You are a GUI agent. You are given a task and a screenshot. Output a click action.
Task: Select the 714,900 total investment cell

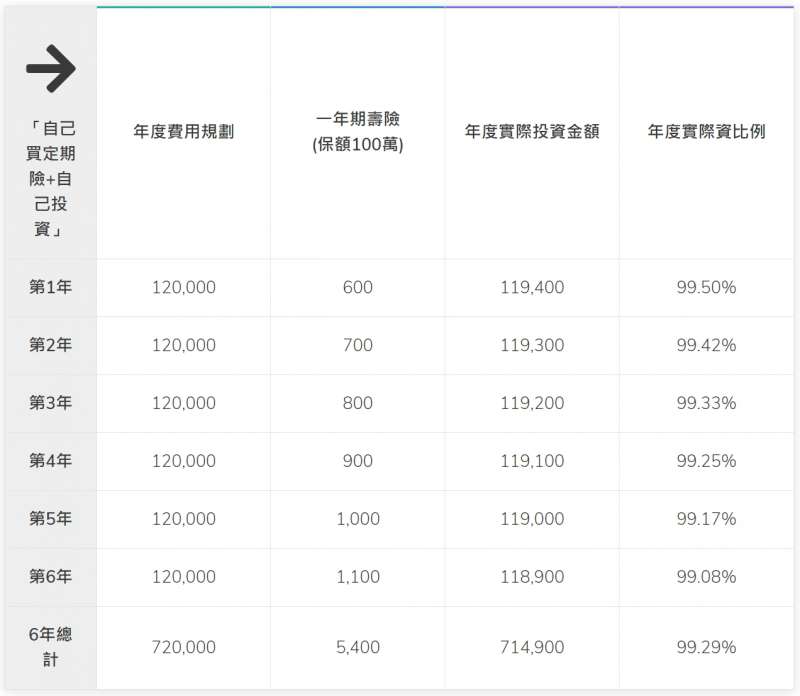(x=532, y=648)
